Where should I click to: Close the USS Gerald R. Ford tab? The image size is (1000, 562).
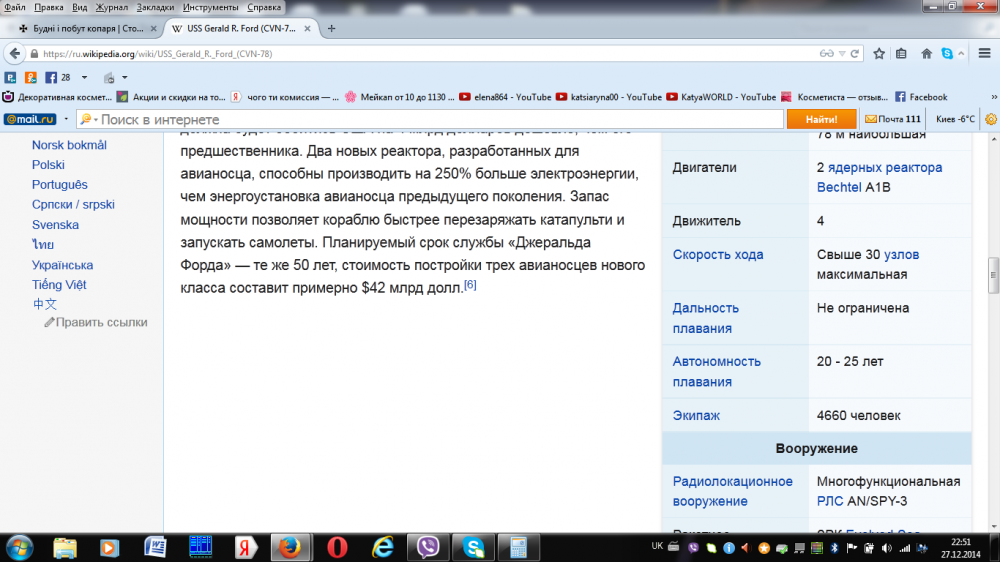pos(307,29)
